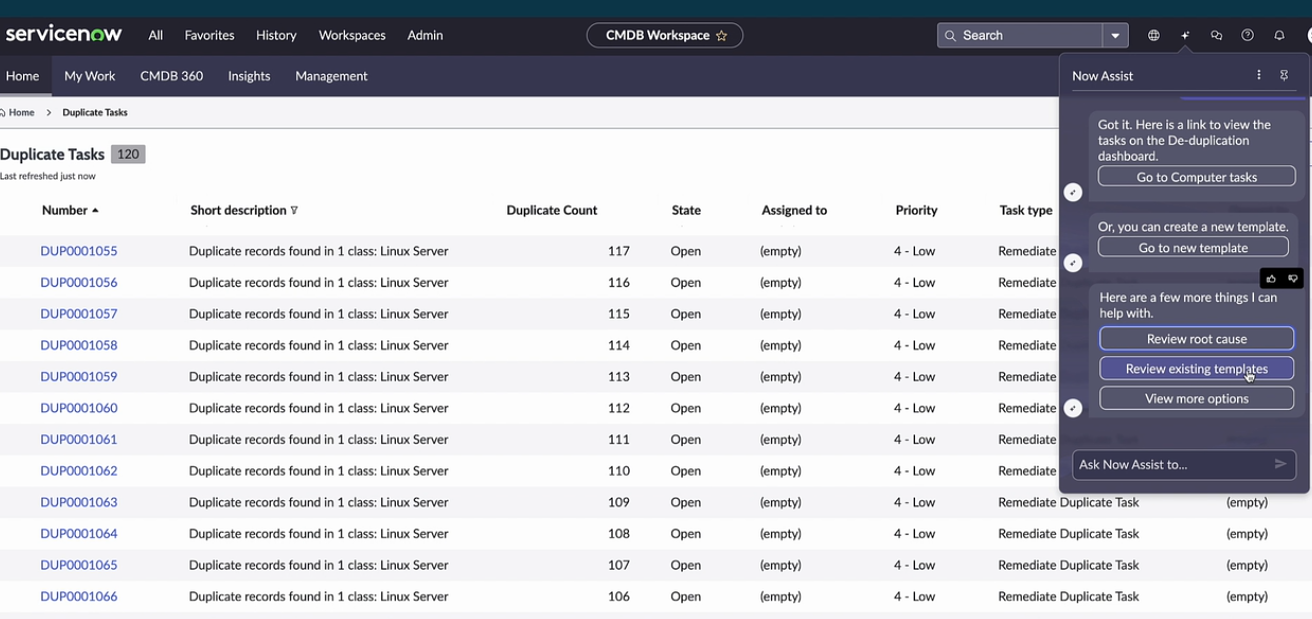1312x619 pixels.
Task: Open the chat conversations icon
Action: point(1216,35)
